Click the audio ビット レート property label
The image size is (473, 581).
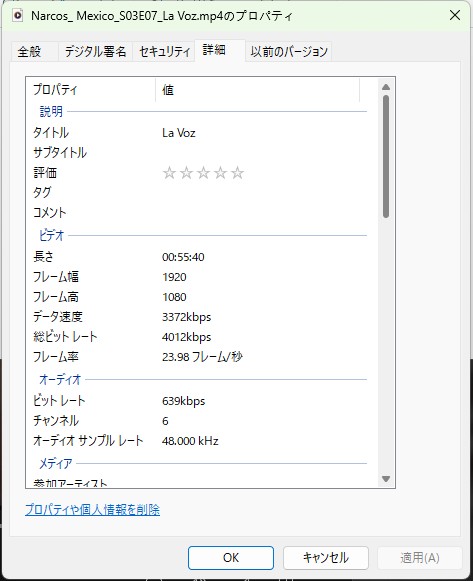[x=59, y=401]
